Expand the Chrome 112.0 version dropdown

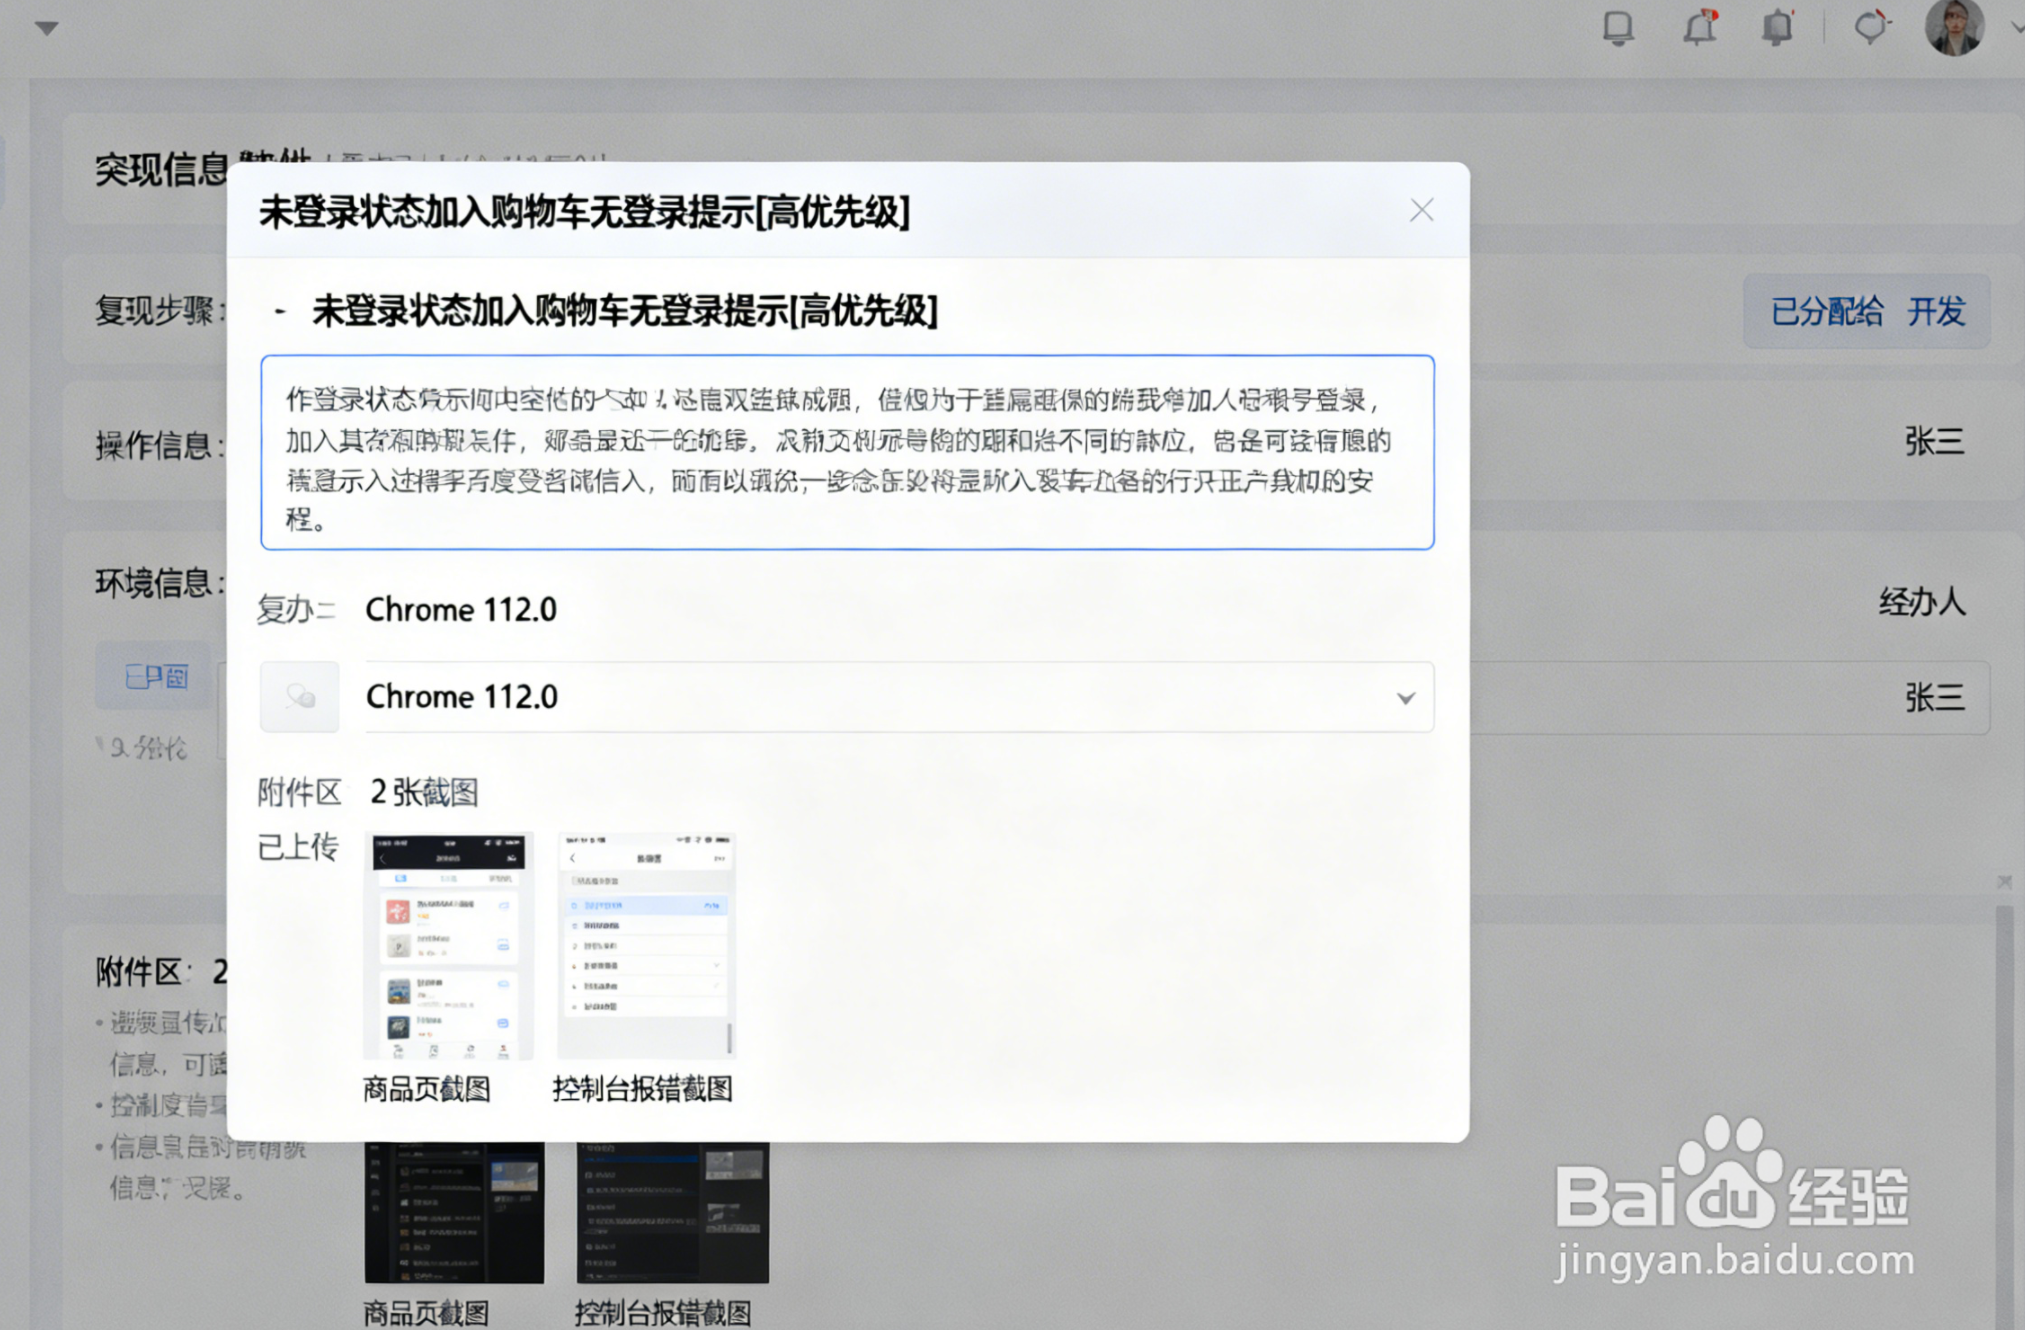1405,697
